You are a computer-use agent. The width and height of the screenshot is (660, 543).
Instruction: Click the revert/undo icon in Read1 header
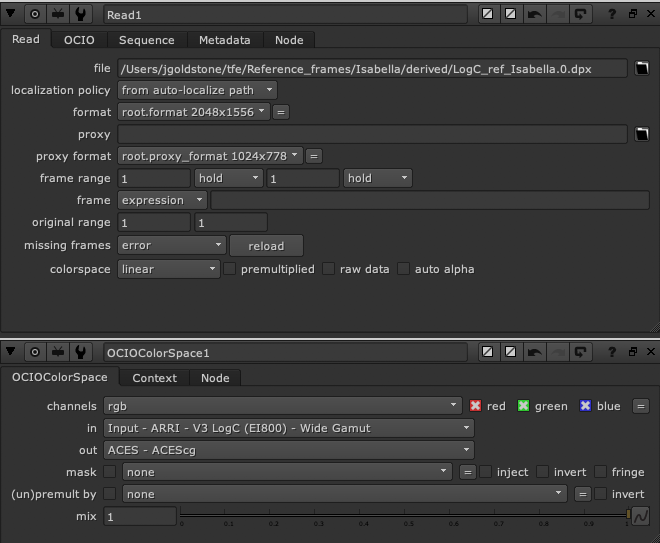[x=533, y=15]
